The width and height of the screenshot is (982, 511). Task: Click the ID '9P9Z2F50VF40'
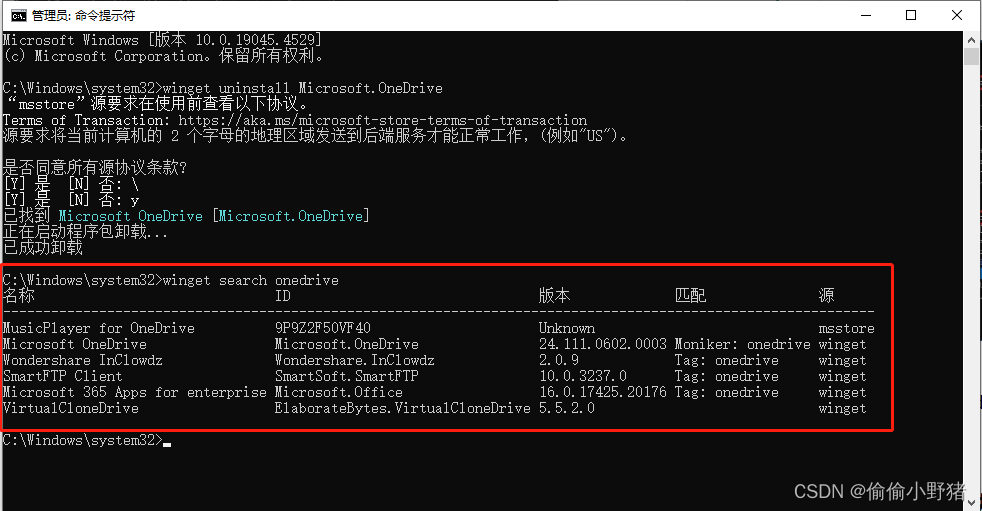323,328
